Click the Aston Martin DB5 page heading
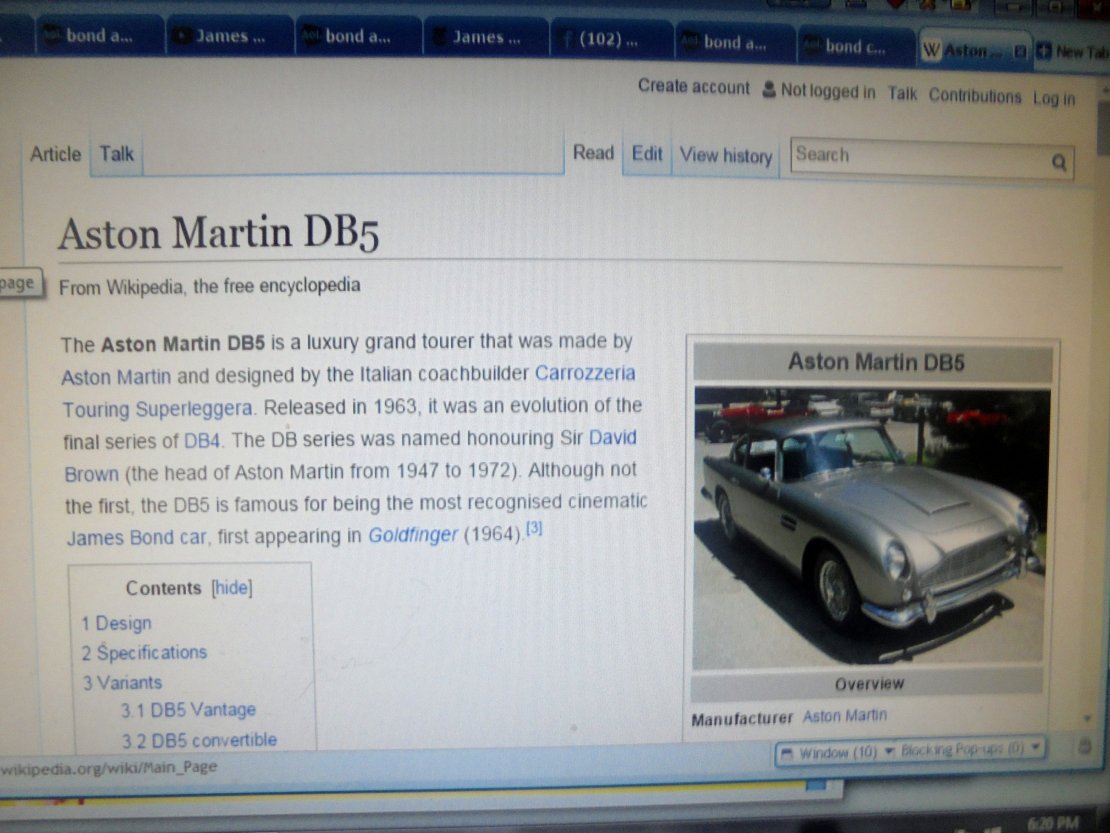The height and width of the screenshot is (833, 1110). [x=218, y=233]
